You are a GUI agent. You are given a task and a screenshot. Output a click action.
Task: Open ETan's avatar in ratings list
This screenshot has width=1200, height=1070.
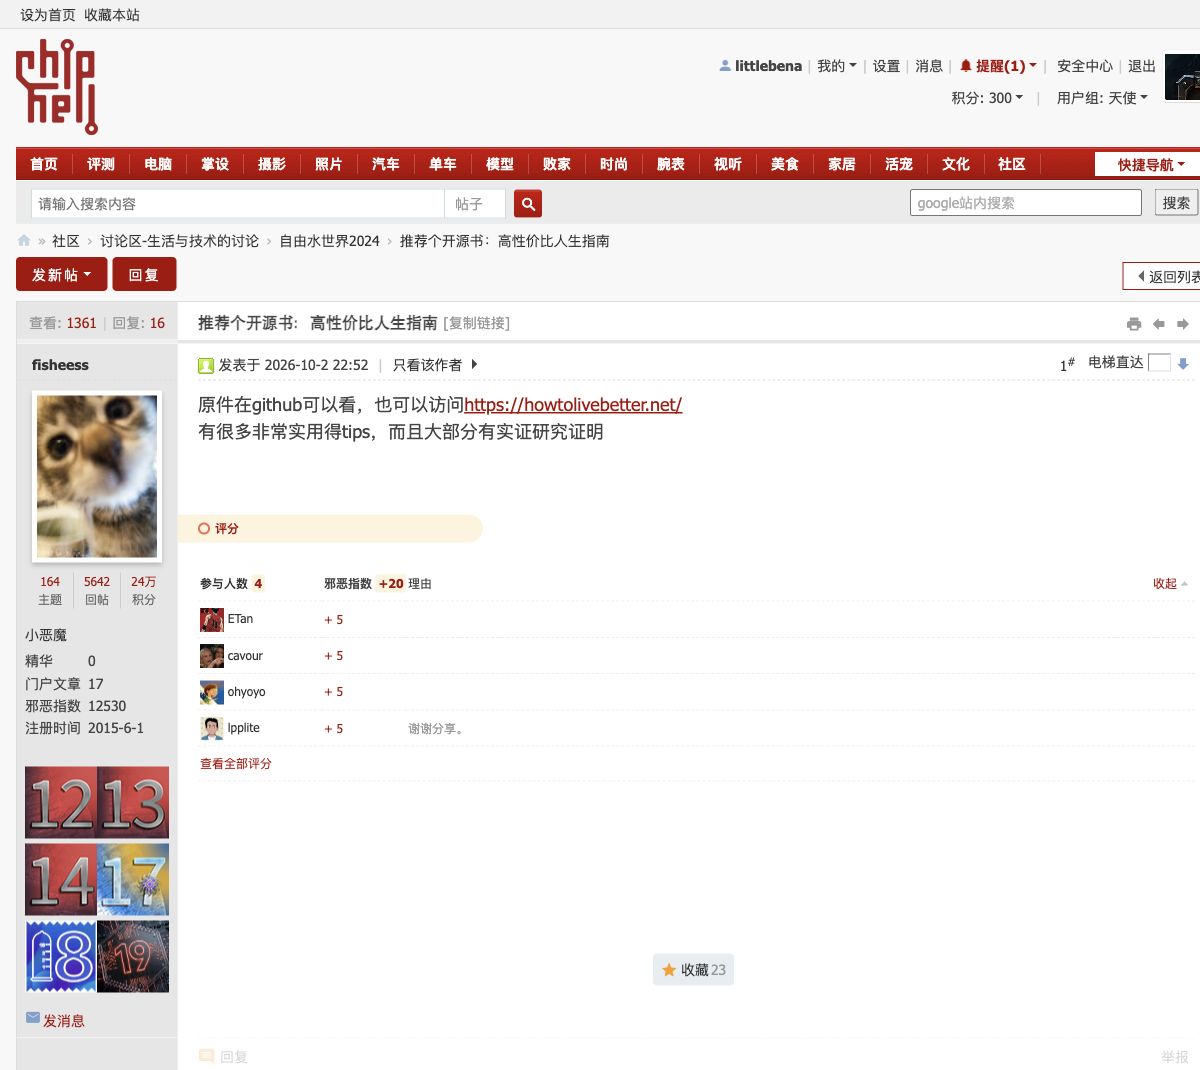tap(212, 620)
